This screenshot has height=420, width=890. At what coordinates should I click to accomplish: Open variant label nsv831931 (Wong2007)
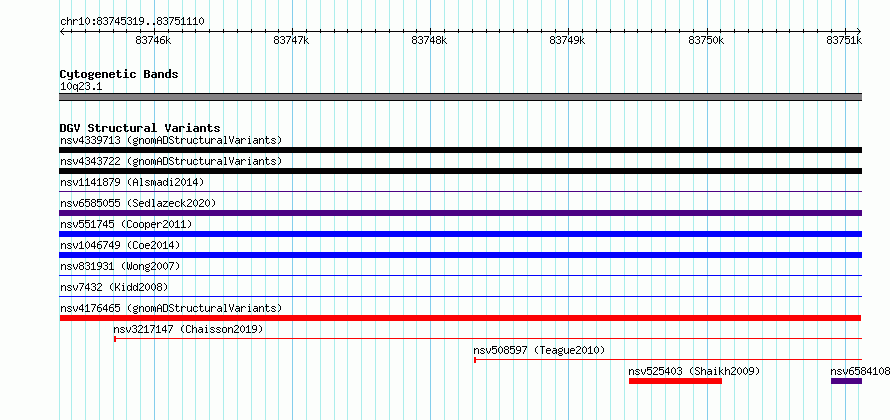120,266
